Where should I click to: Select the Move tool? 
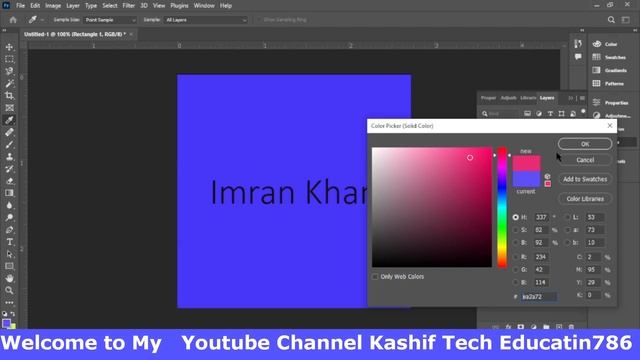[9, 47]
